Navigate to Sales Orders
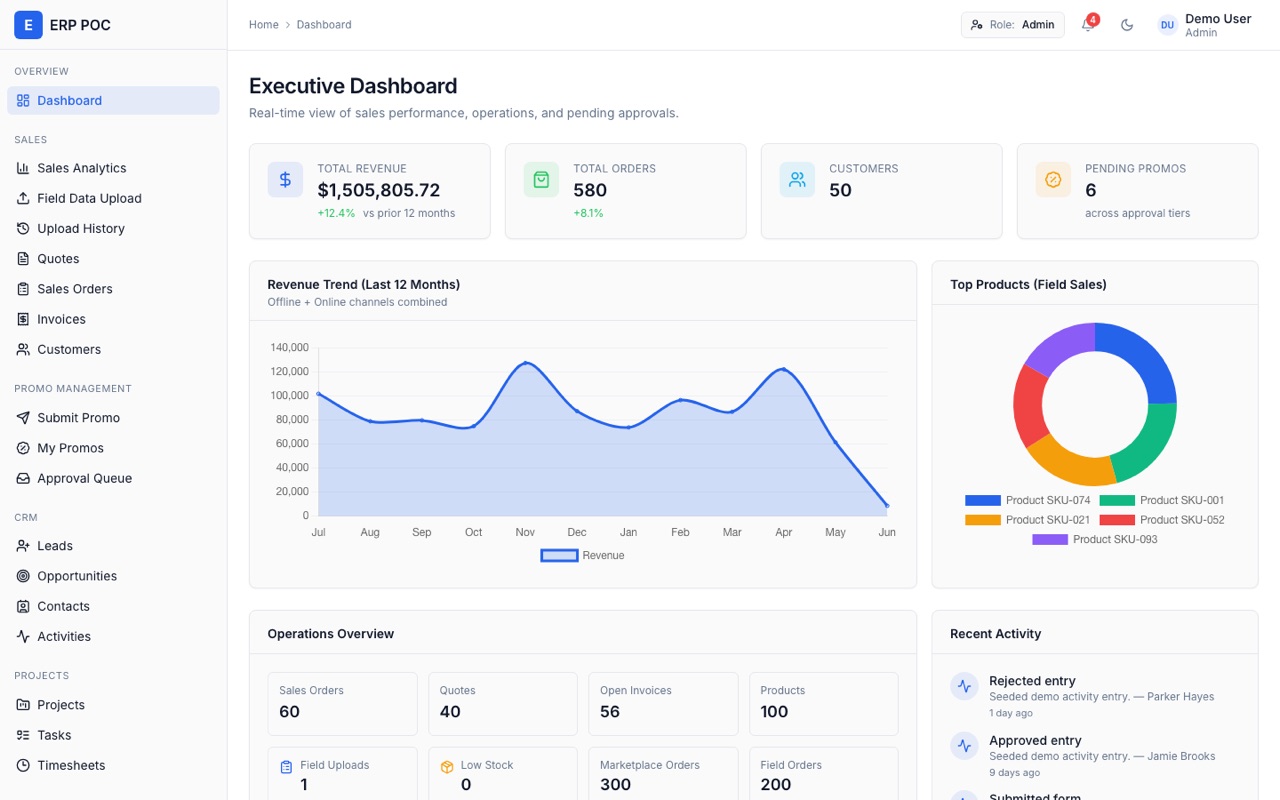This screenshot has height=800, width=1280. [113, 289]
